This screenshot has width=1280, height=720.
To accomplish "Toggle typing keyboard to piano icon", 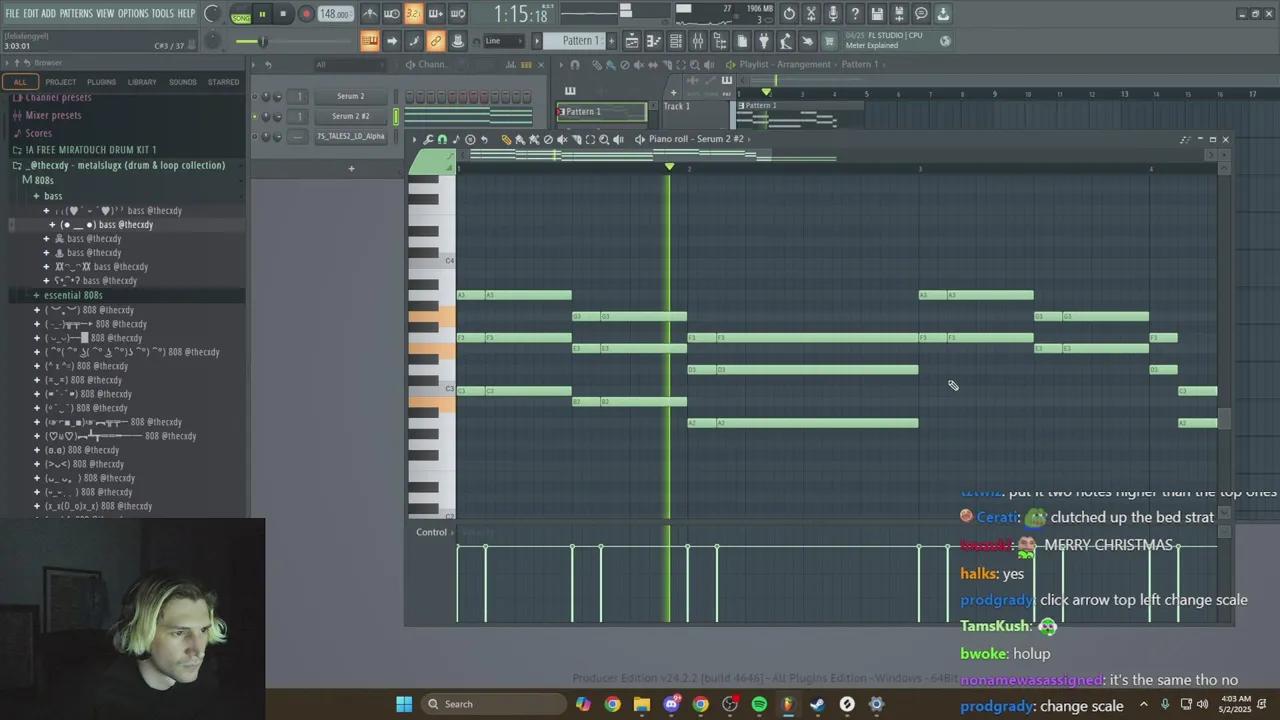I will click(x=369, y=41).
